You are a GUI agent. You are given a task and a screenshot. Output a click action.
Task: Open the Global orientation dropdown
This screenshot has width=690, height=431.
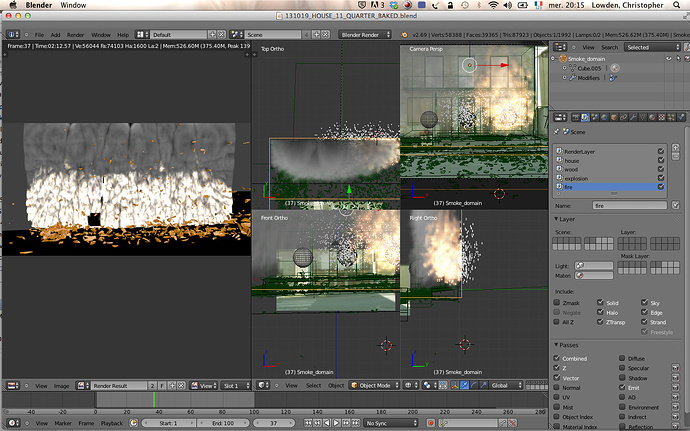(x=506, y=386)
